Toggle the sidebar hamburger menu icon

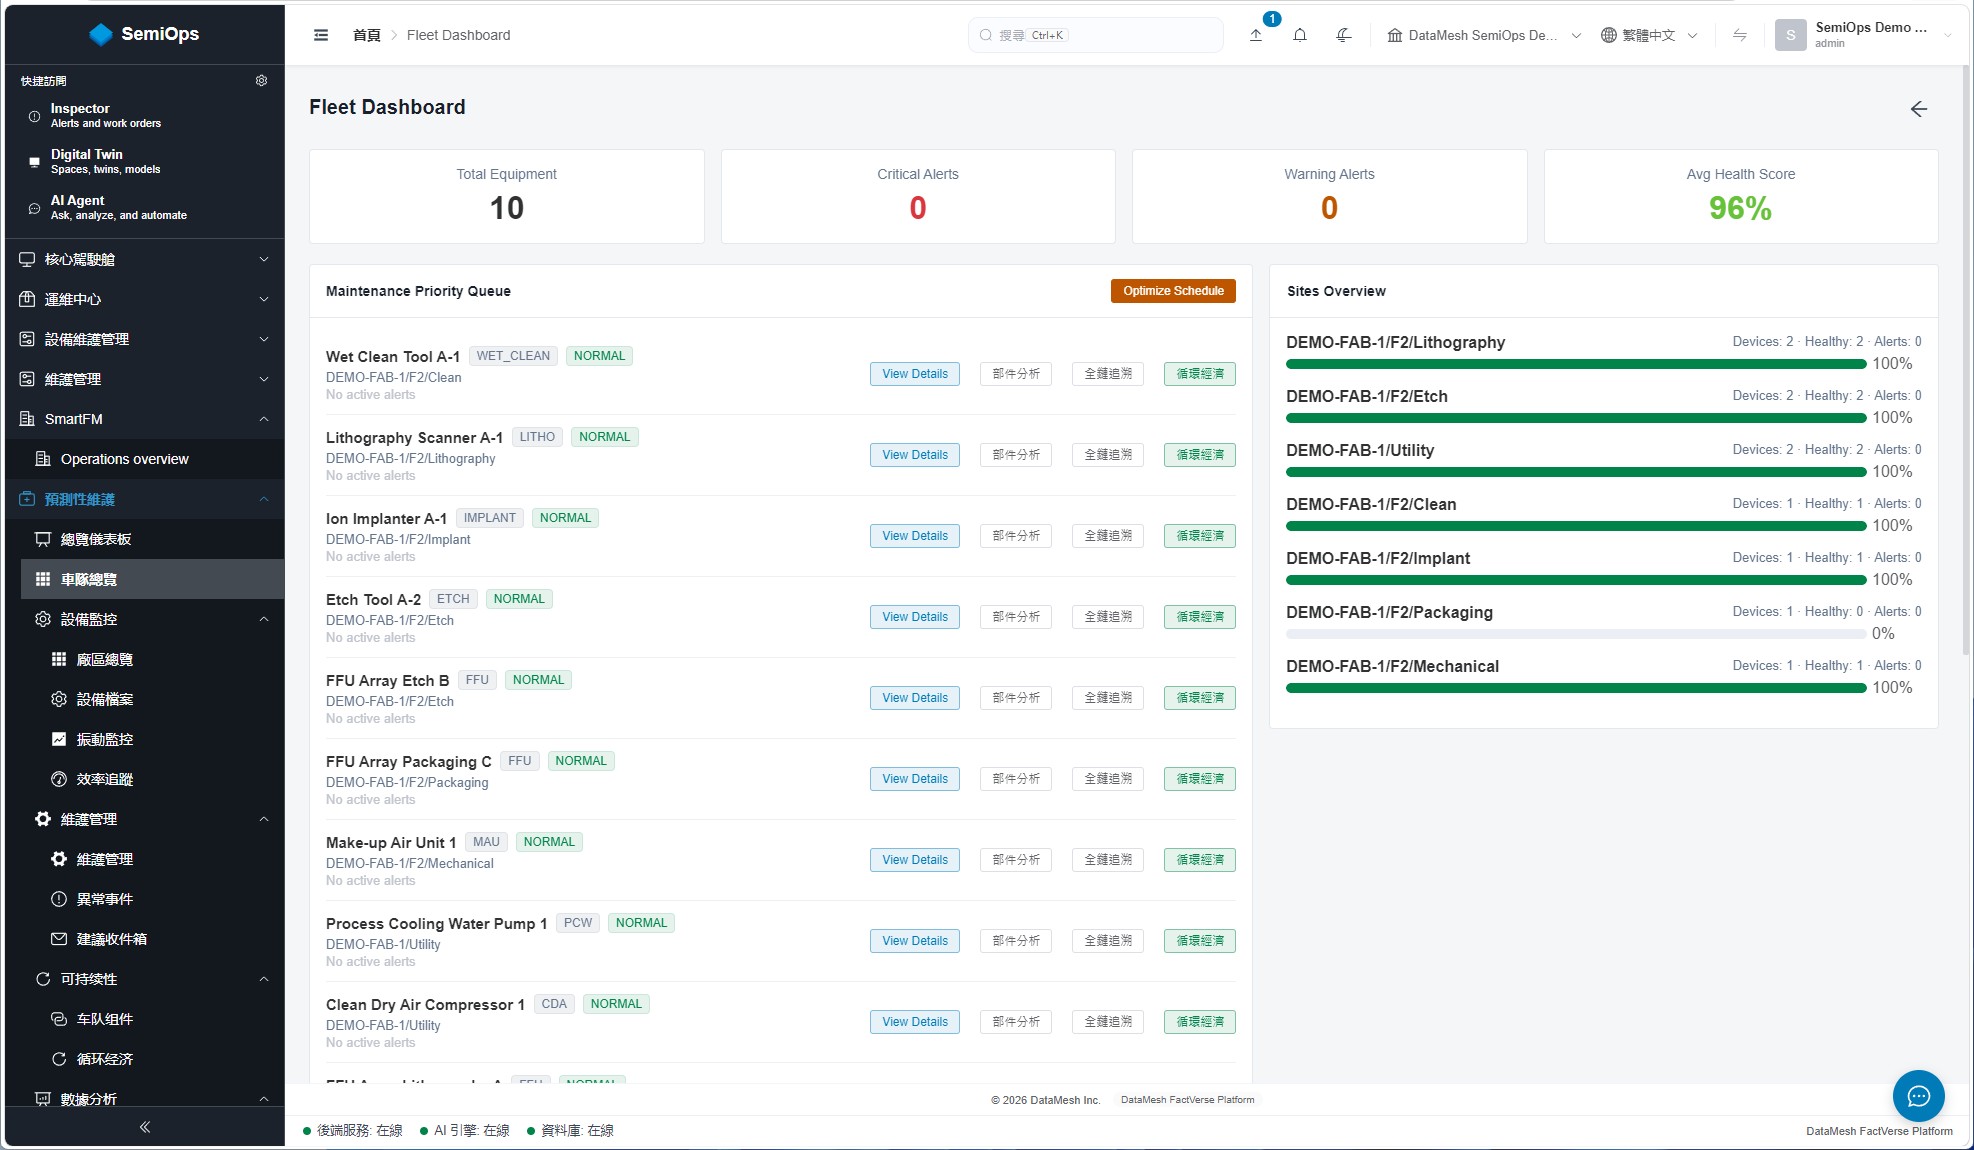point(321,35)
